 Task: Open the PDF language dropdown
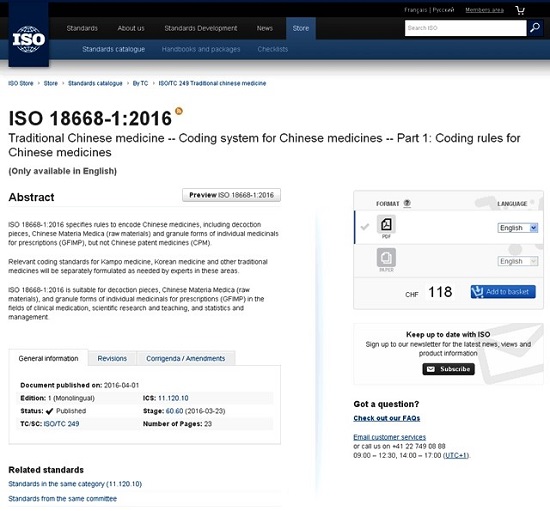tap(518, 228)
